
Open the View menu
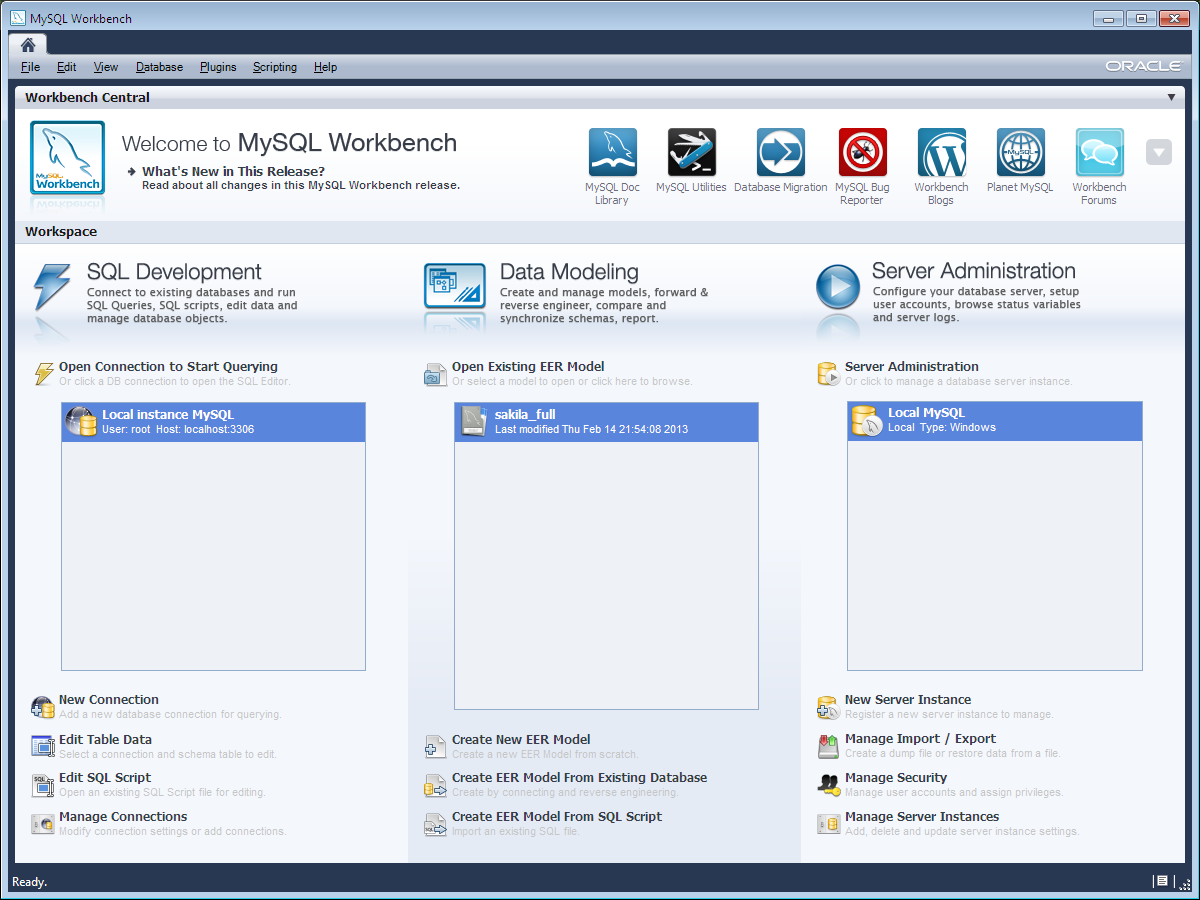point(106,67)
